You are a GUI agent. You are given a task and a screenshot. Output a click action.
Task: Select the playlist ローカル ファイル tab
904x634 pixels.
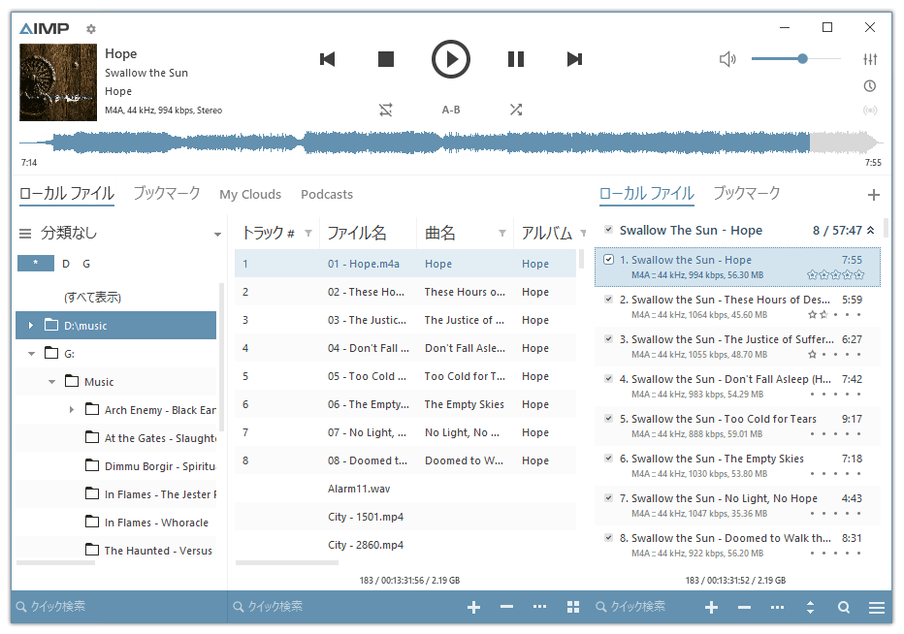click(647, 194)
